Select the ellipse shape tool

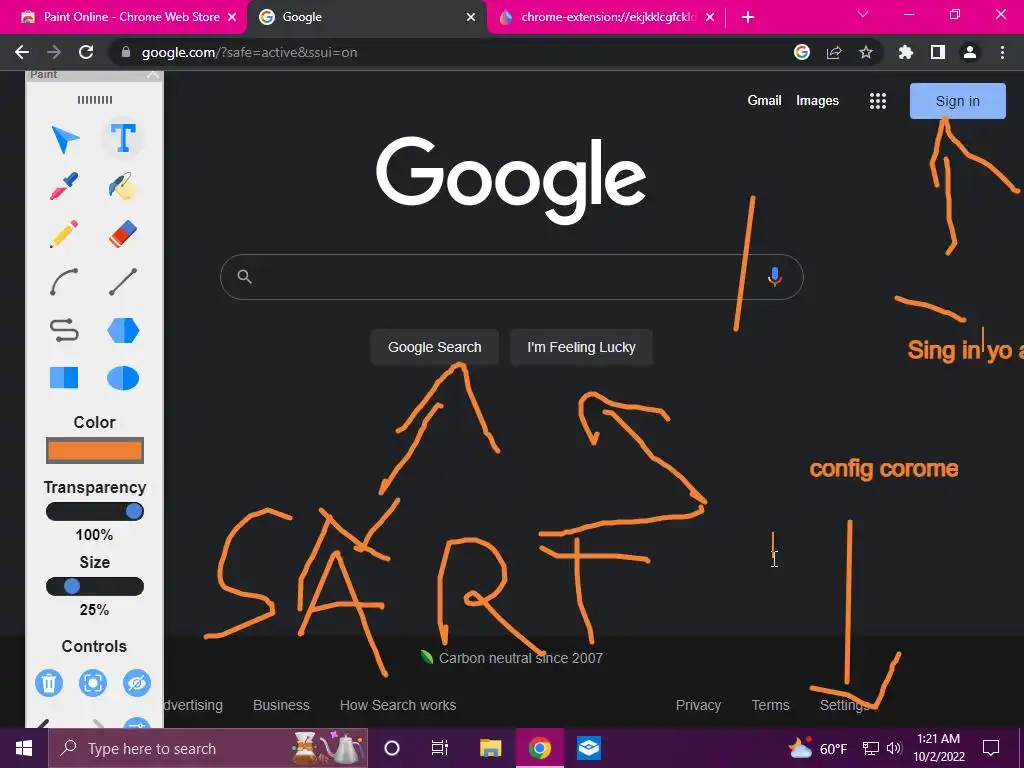pyautogui.click(x=123, y=377)
